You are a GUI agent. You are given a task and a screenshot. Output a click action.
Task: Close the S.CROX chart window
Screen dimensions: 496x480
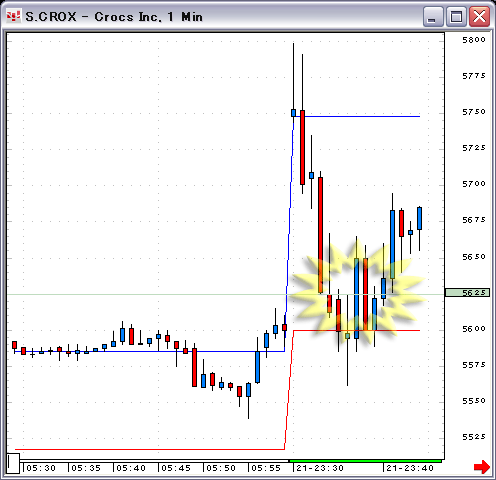(479, 16)
